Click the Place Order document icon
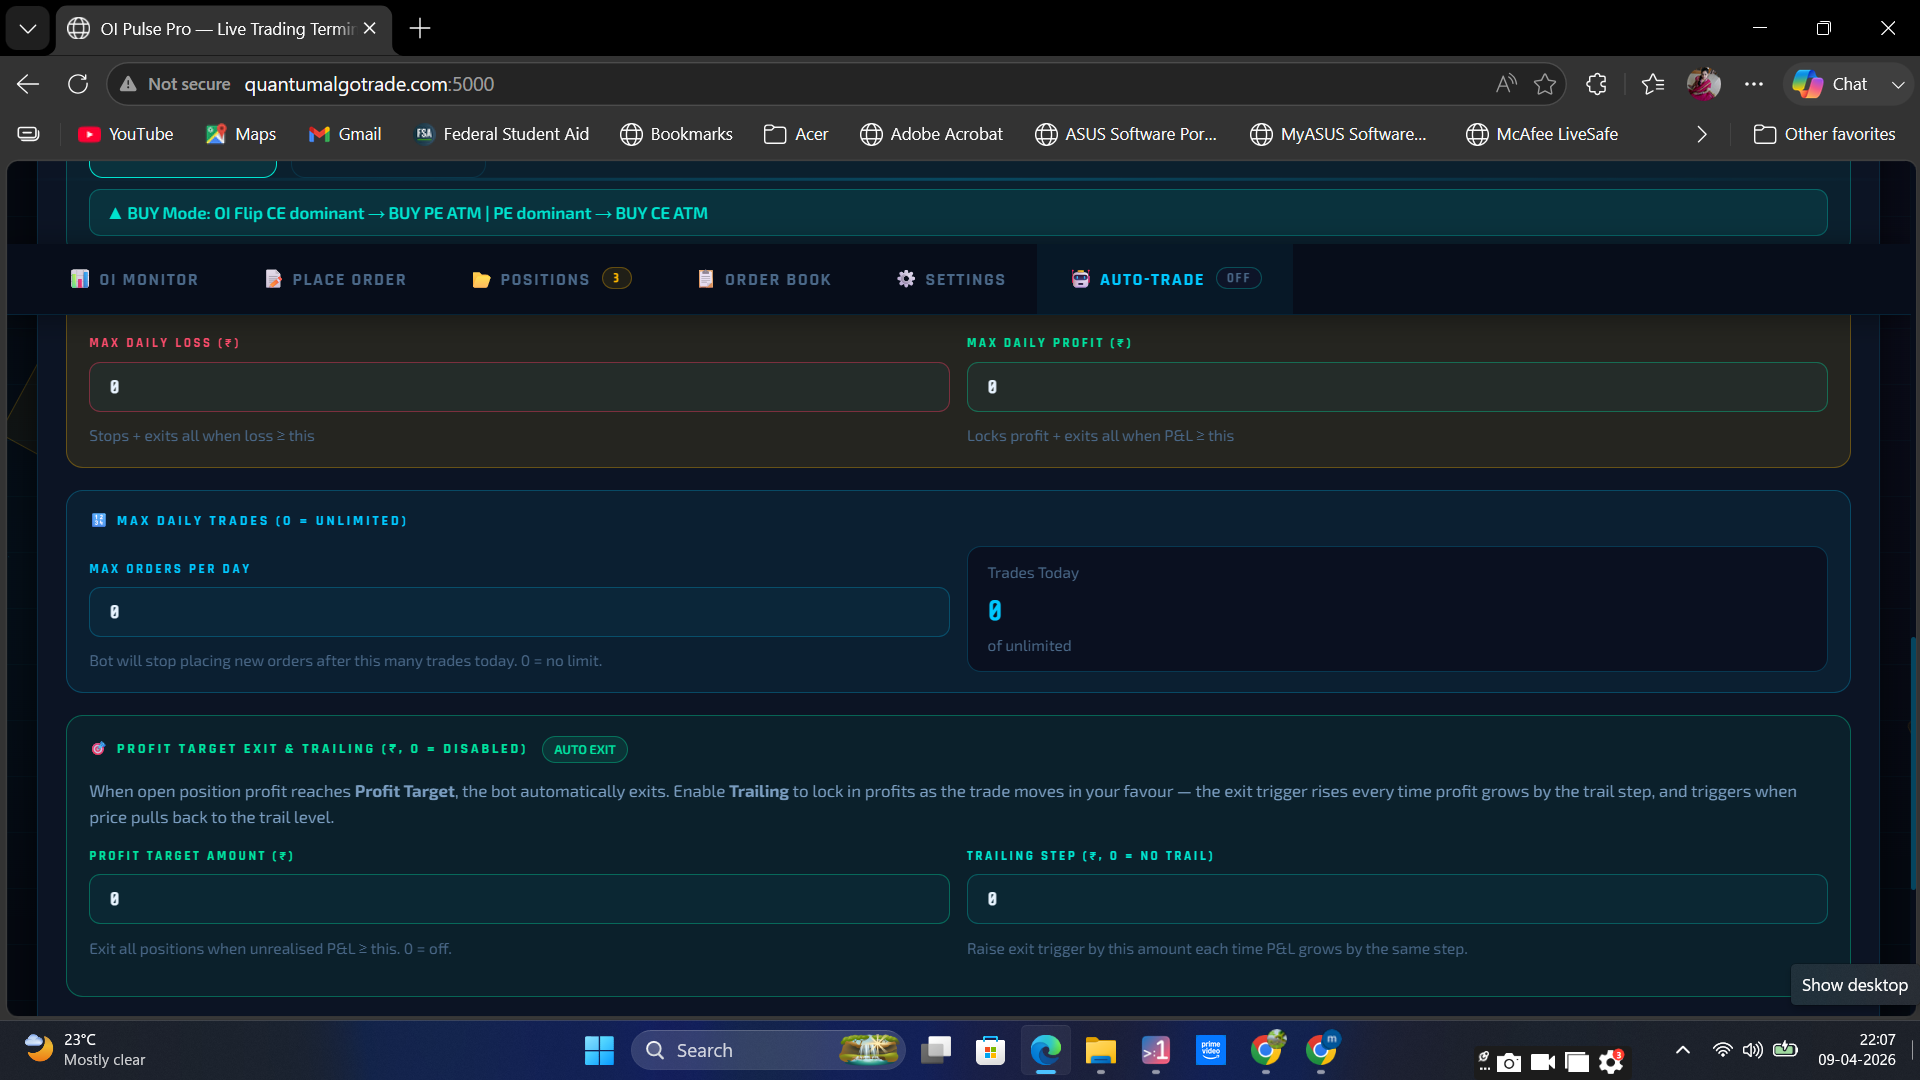This screenshot has height=1080, width=1920. [273, 279]
